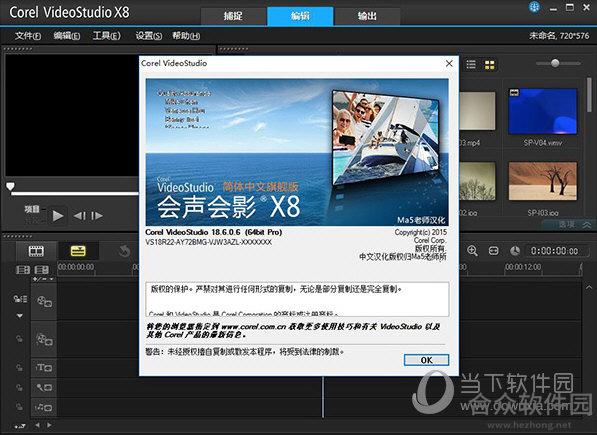Open the 帮助(H) menu
The image size is (597, 435).
click(186, 36)
